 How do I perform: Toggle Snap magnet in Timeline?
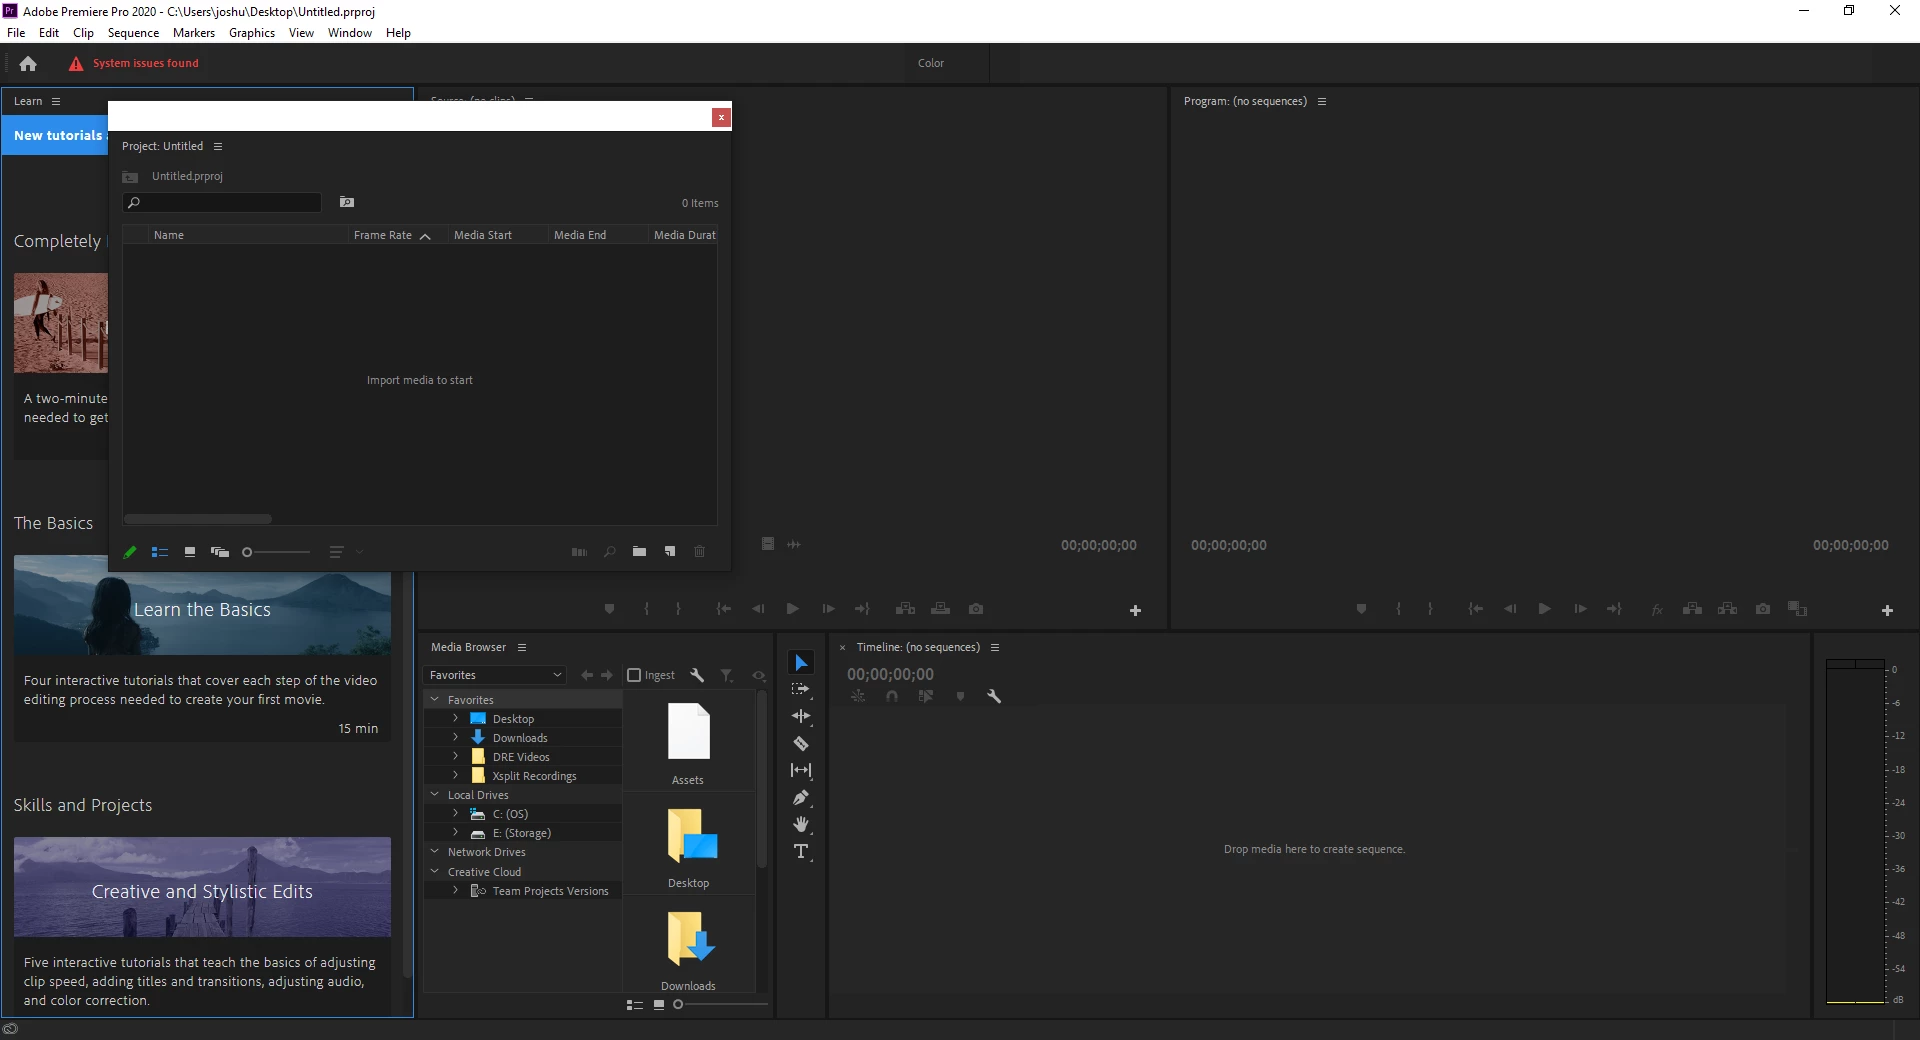(x=892, y=696)
